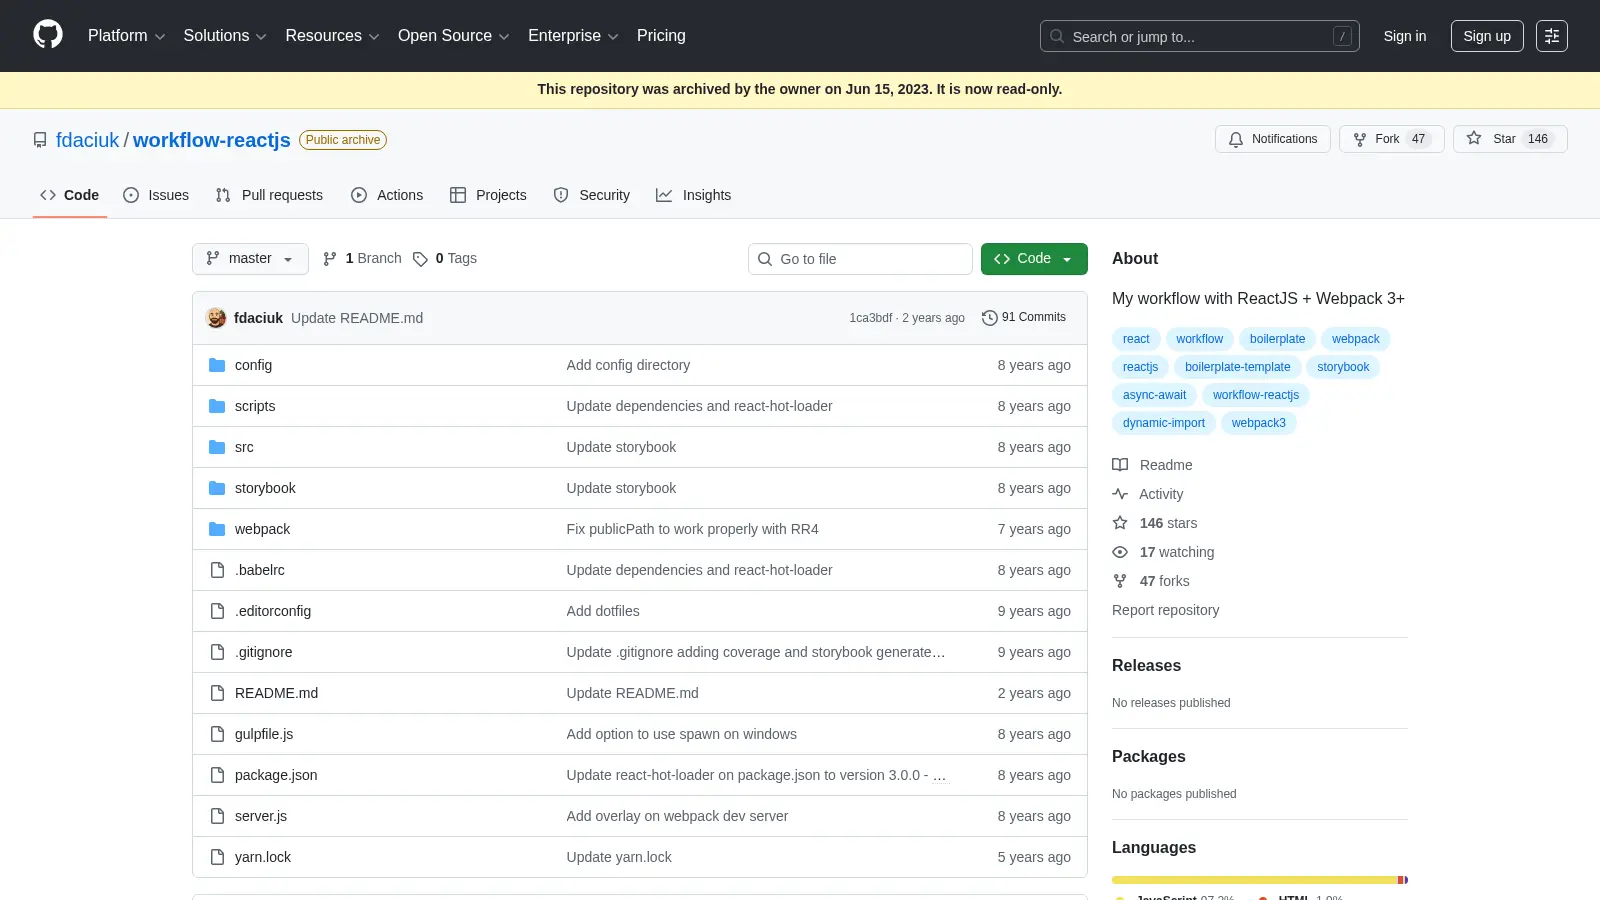
Task: Click the Pricing link
Action: [661, 36]
